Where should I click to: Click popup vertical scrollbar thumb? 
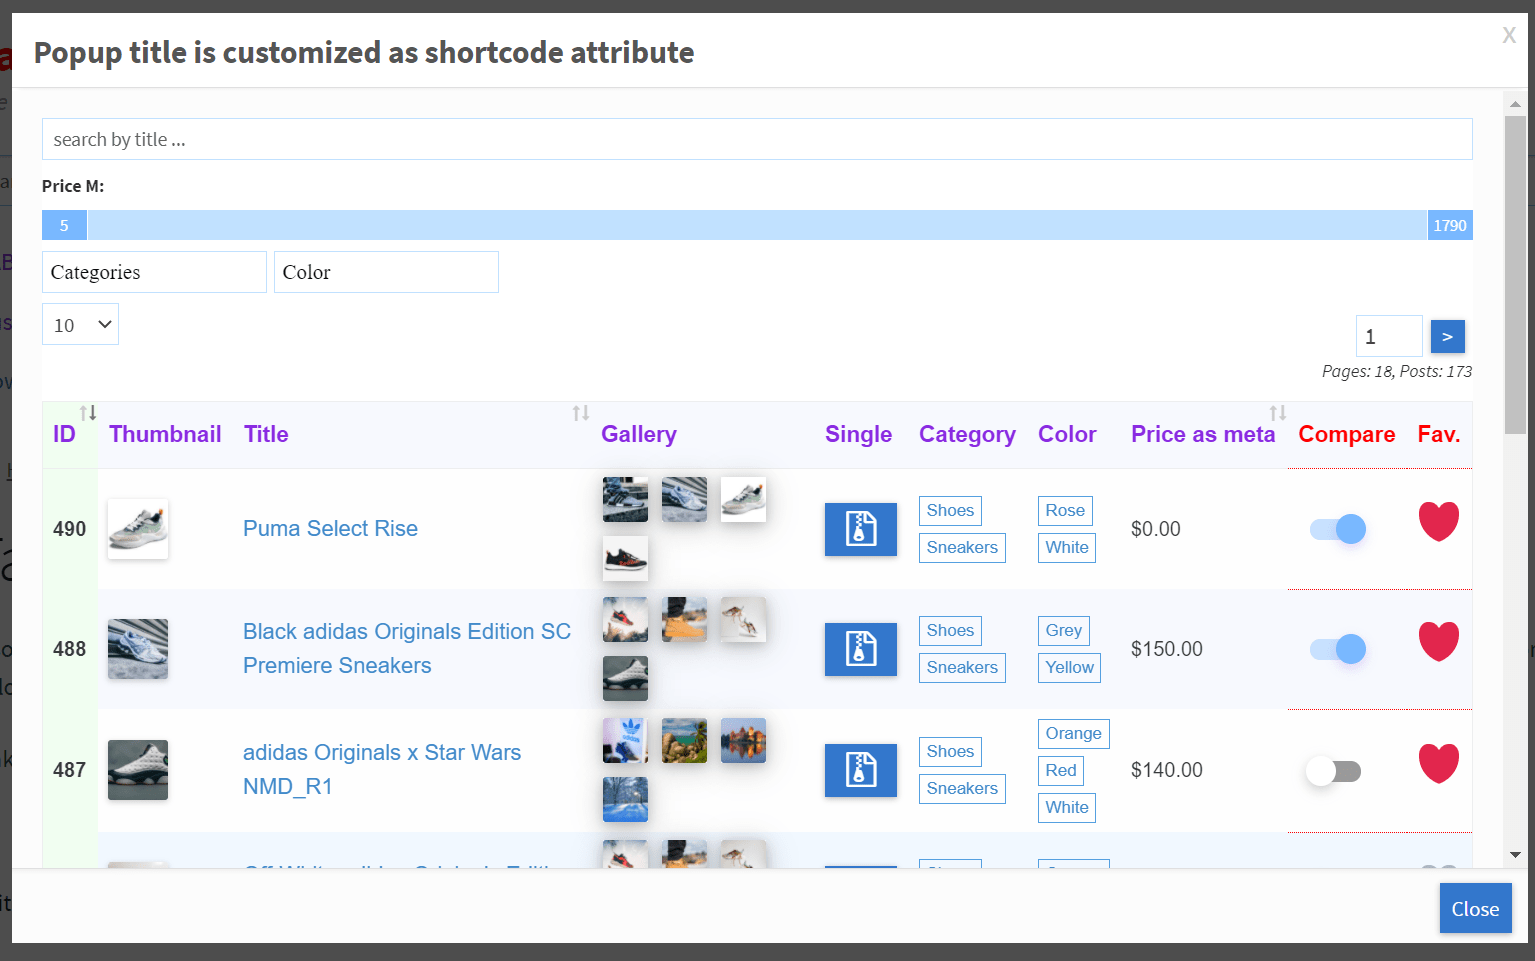click(x=1516, y=274)
